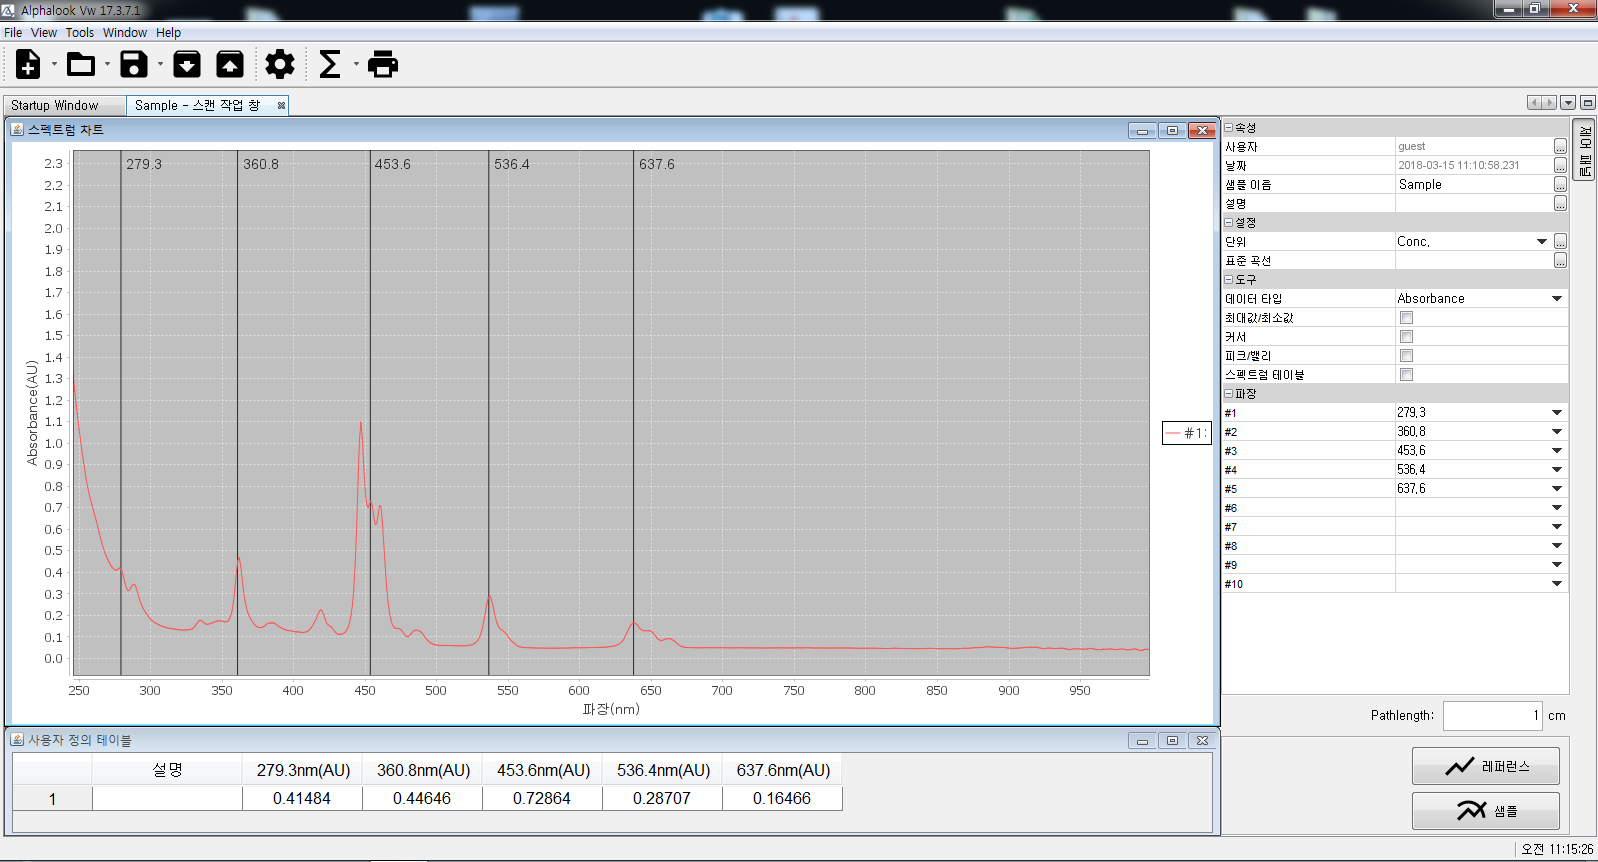This screenshot has height=862, width=1598.
Task: Open wavelength #1 dropdown showing 279,3
Action: click(x=1556, y=413)
